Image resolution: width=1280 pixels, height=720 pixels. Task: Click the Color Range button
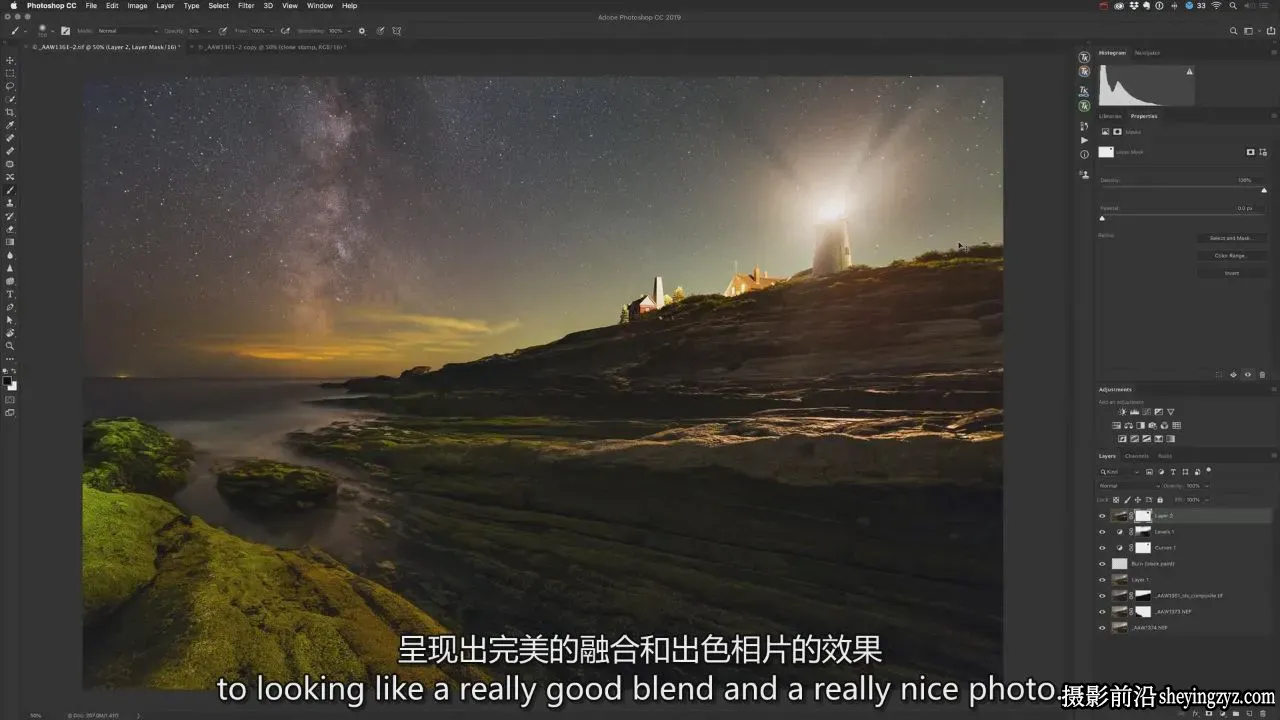1231,255
